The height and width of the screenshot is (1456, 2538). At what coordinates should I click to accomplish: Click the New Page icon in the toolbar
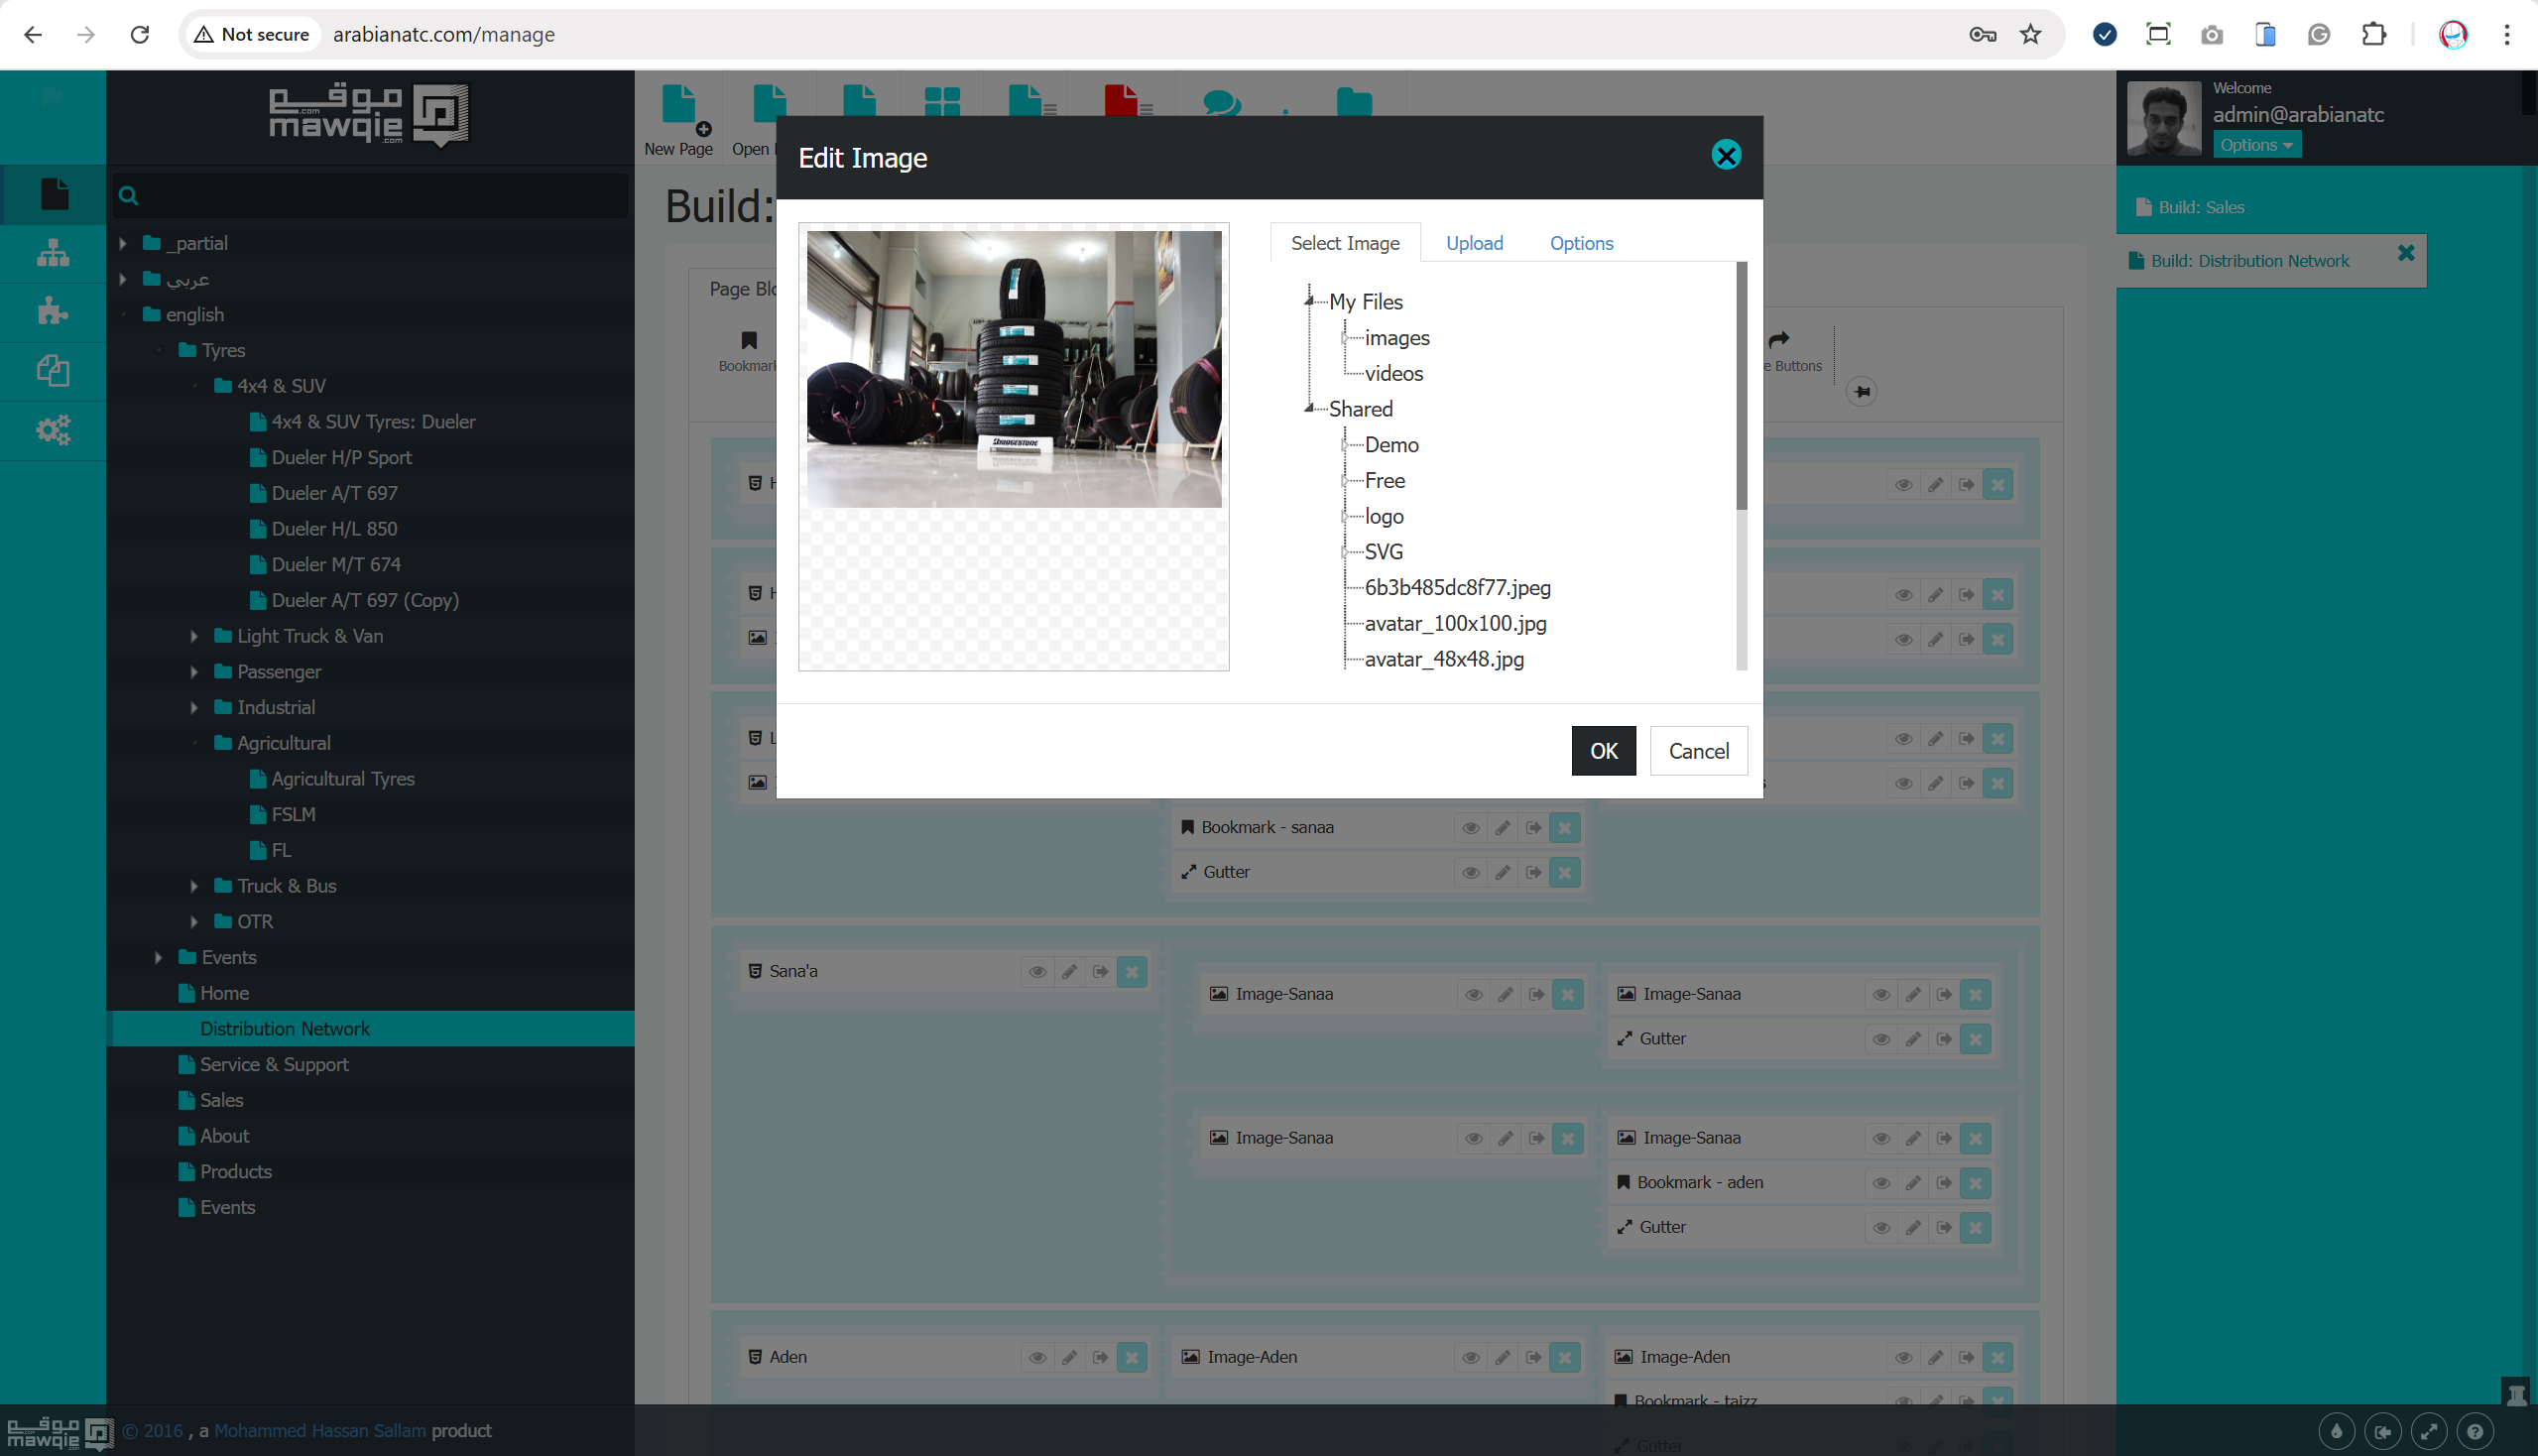(679, 105)
